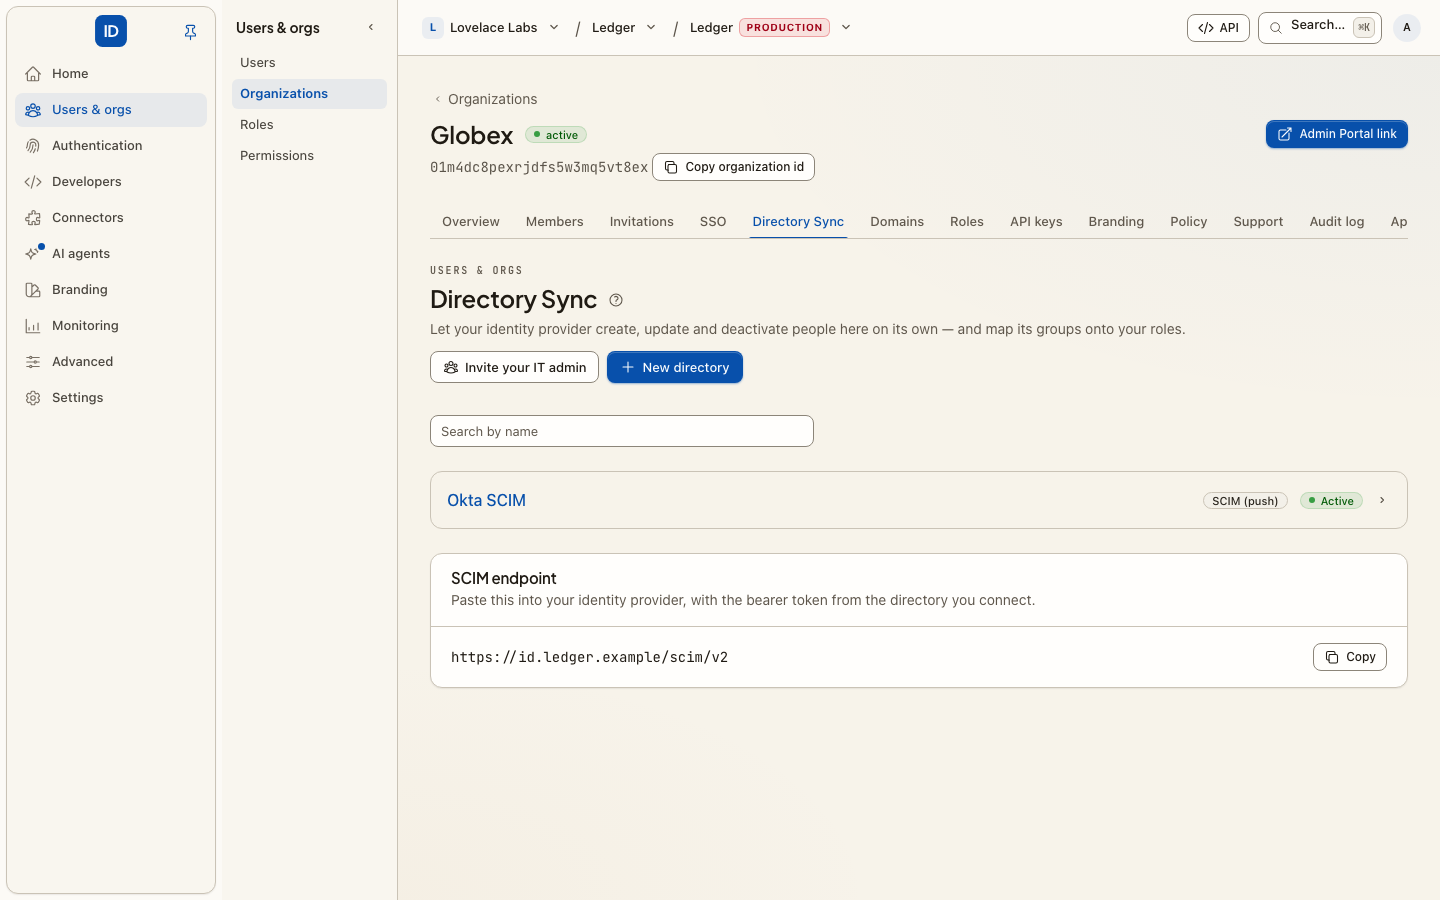Copy the SCIM endpoint URL
The height and width of the screenshot is (900, 1440).
(1350, 657)
